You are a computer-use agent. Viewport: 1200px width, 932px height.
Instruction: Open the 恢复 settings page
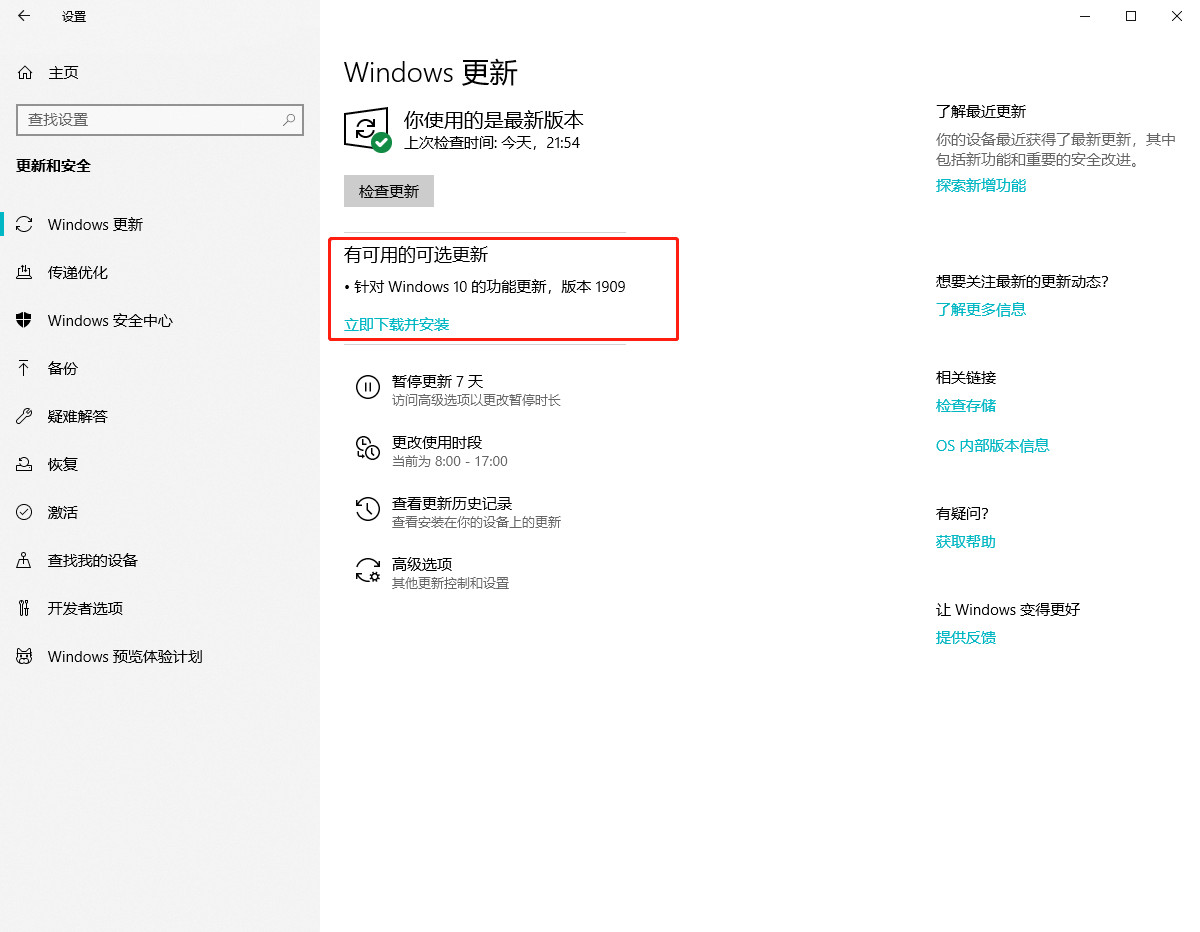click(62, 464)
